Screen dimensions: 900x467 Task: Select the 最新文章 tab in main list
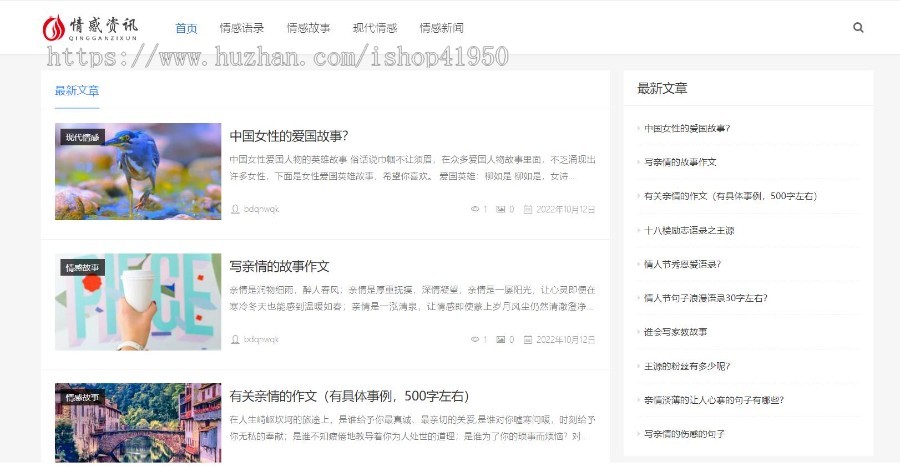click(x=77, y=90)
